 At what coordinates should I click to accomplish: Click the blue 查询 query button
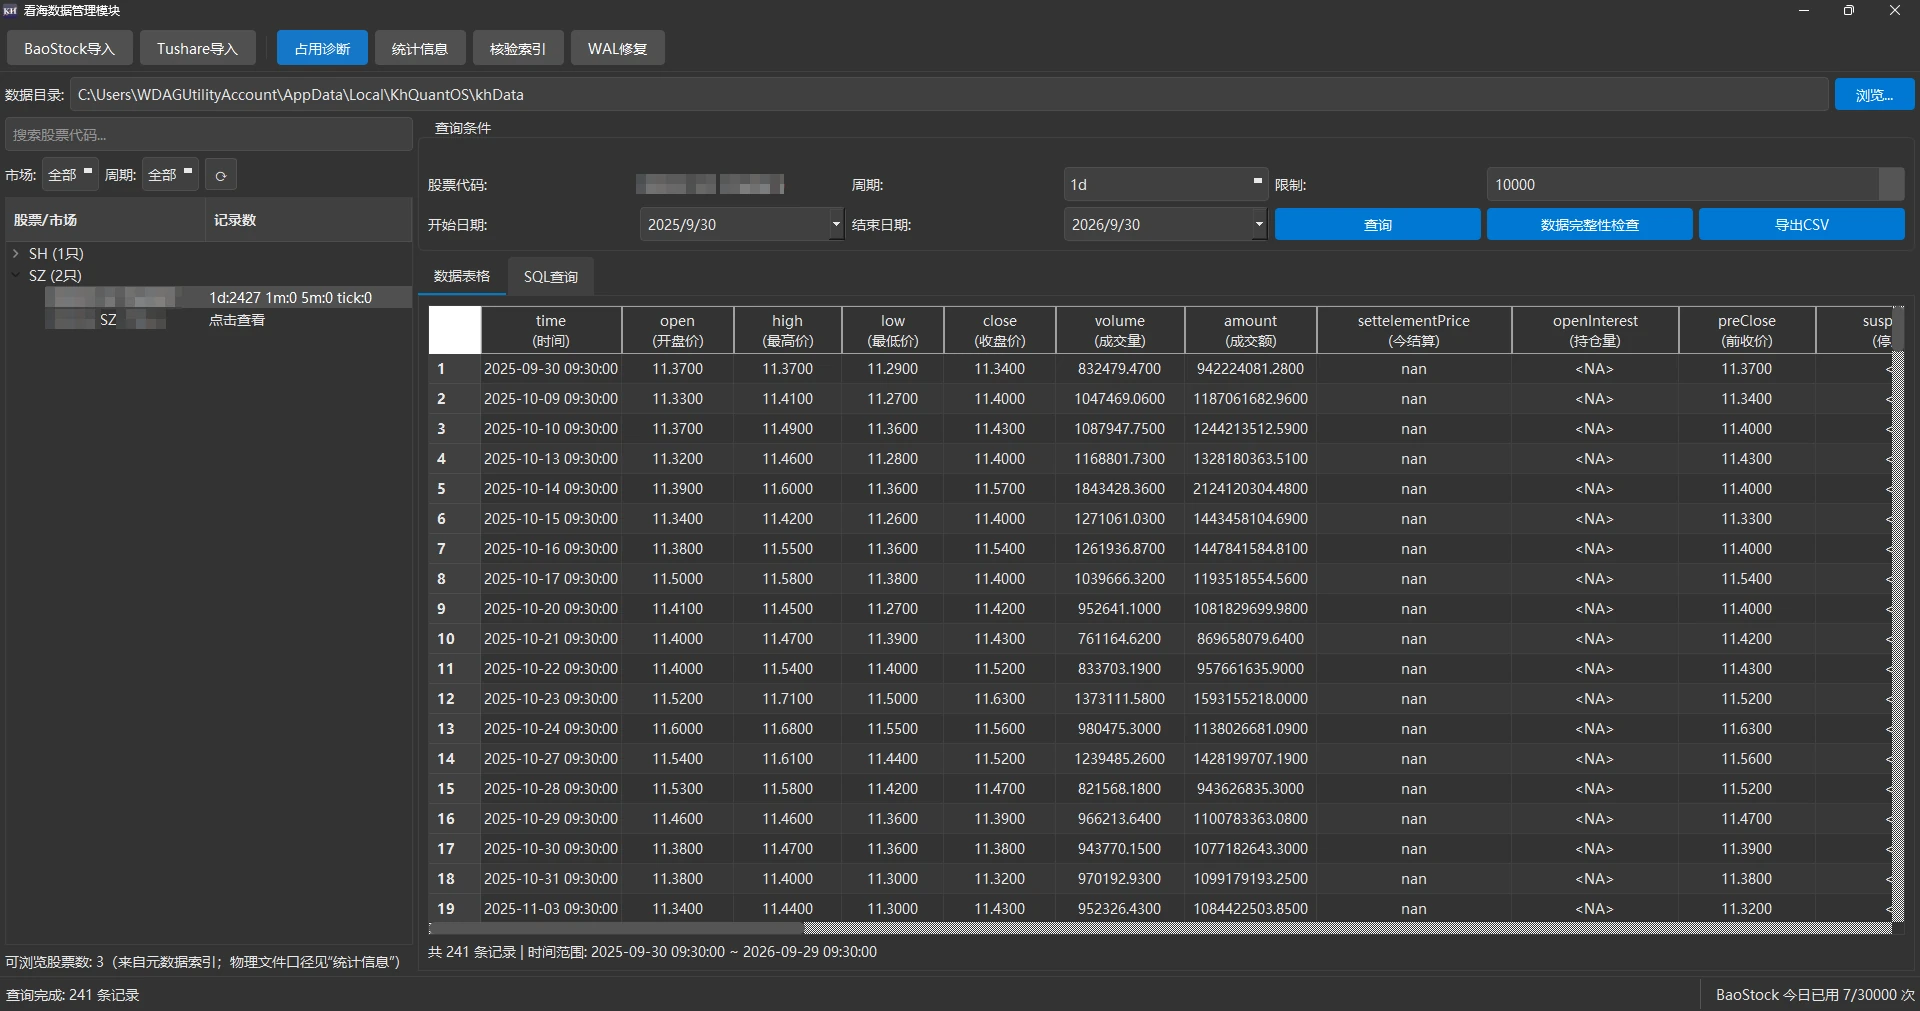coord(1377,225)
